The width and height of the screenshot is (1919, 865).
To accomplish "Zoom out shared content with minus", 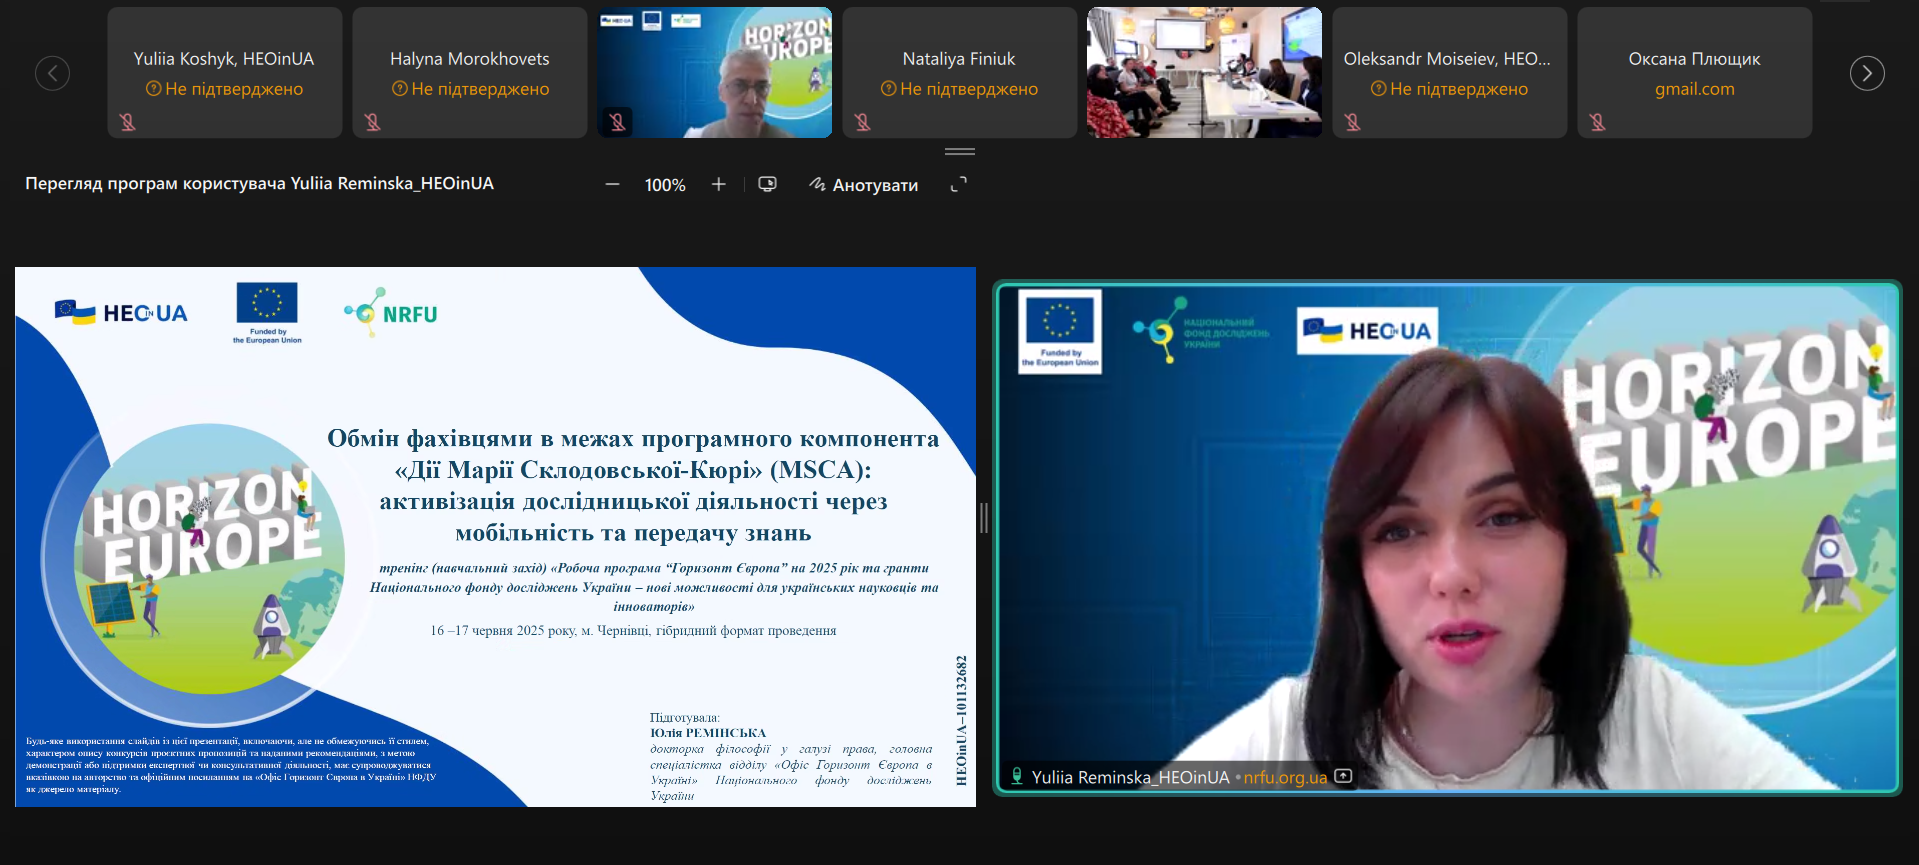I will tap(612, 184).
